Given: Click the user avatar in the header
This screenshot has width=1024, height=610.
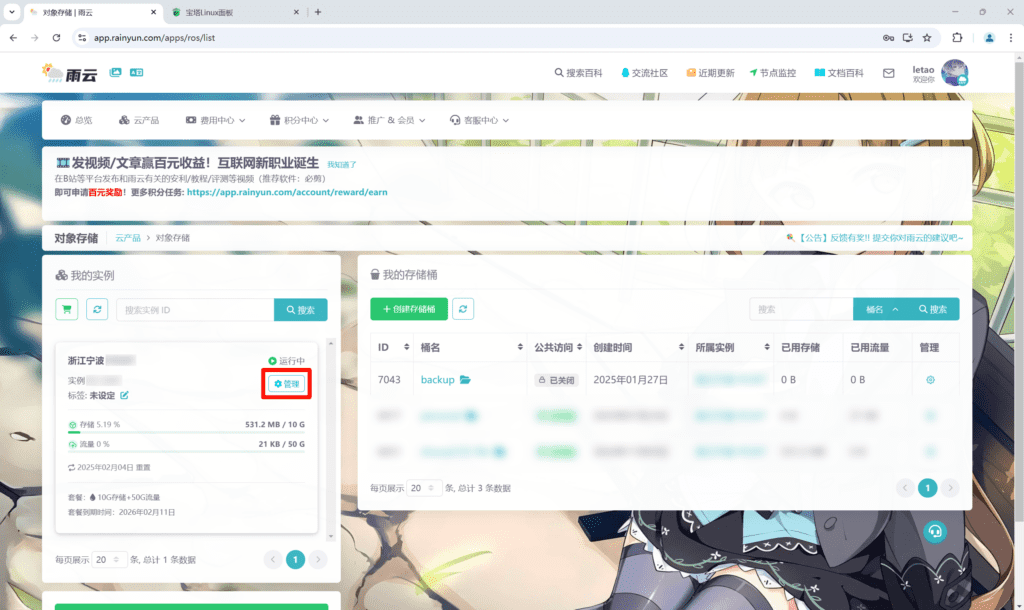Looking at the screenshot, I should (955, 73).
